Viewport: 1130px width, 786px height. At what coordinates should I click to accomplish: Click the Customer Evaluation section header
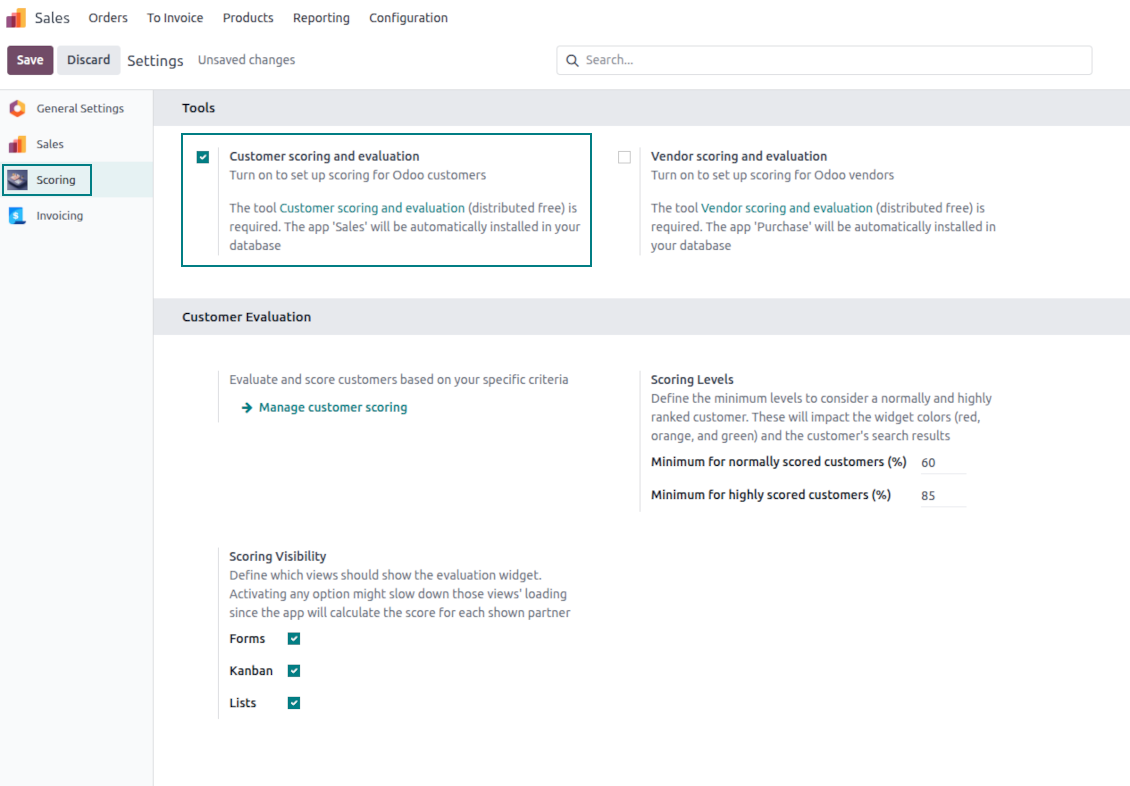click(246, 317)
